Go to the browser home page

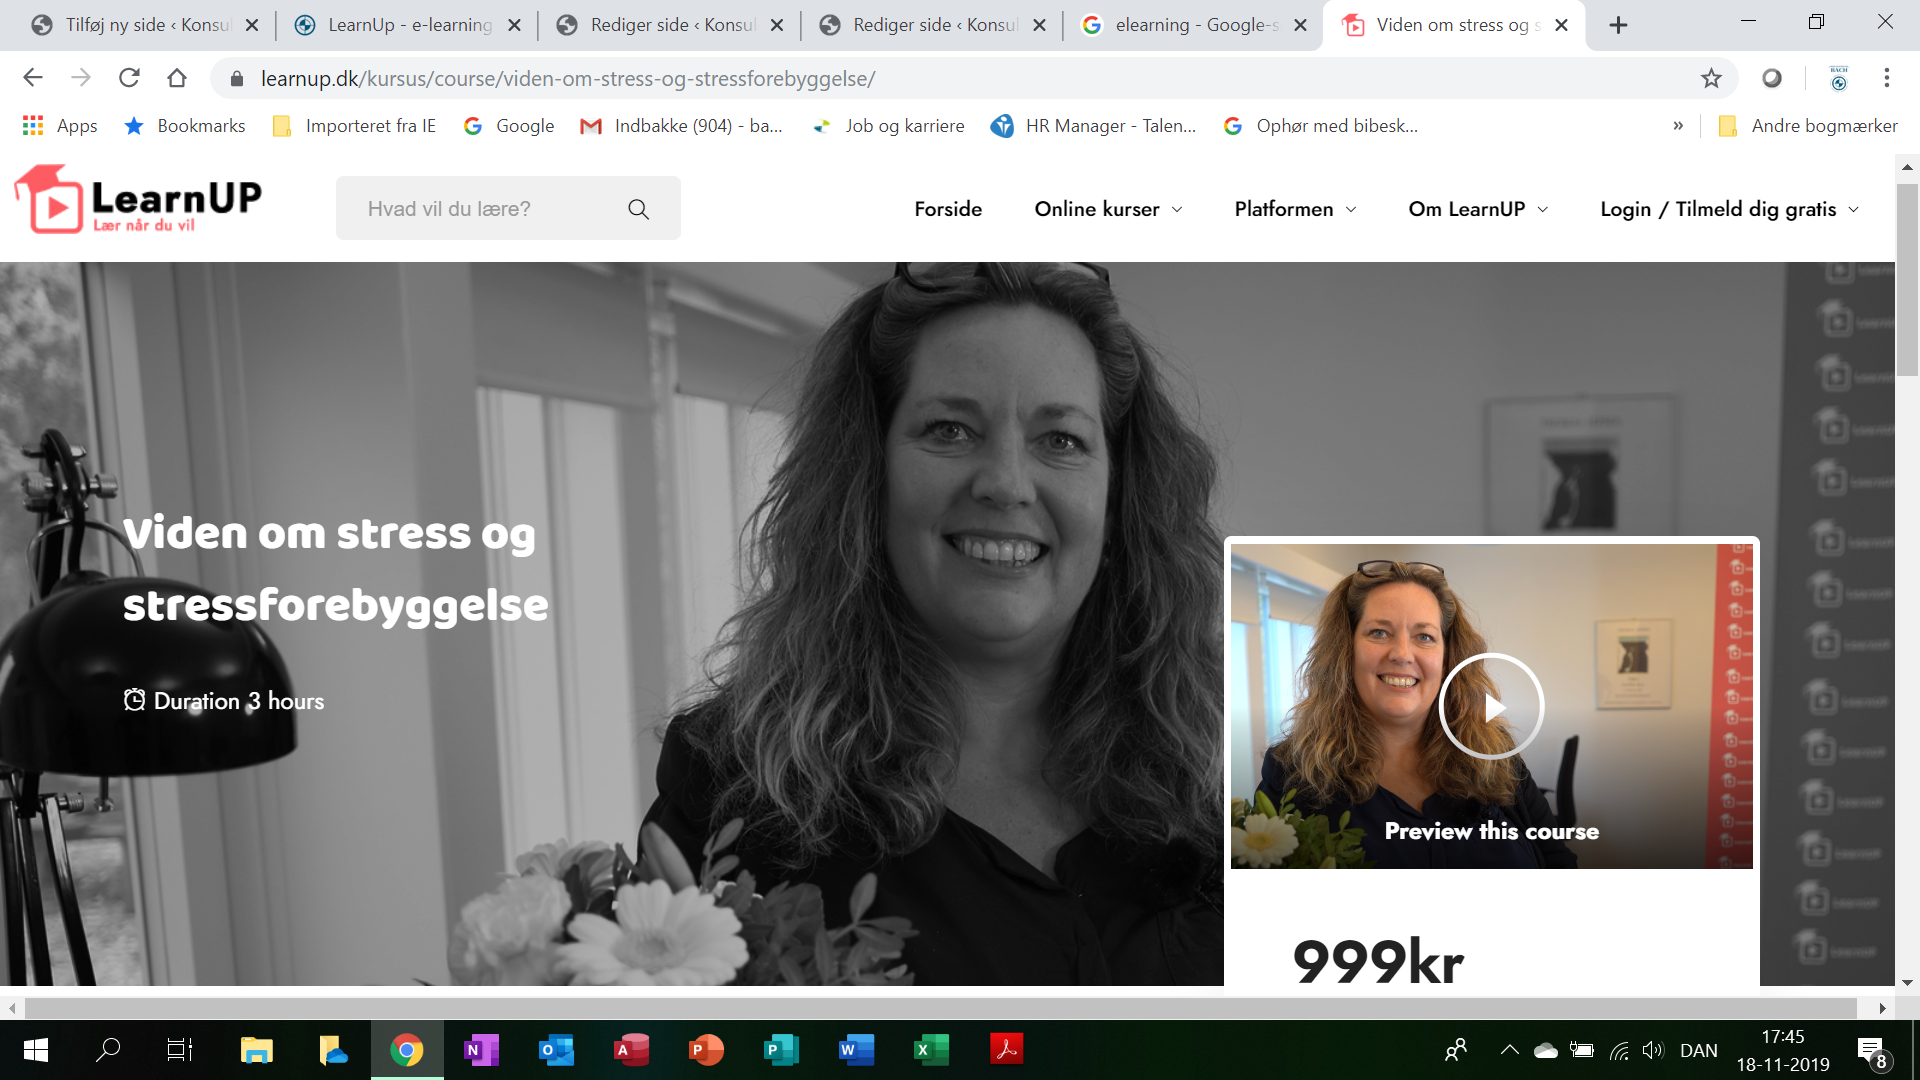pos(177,78)
